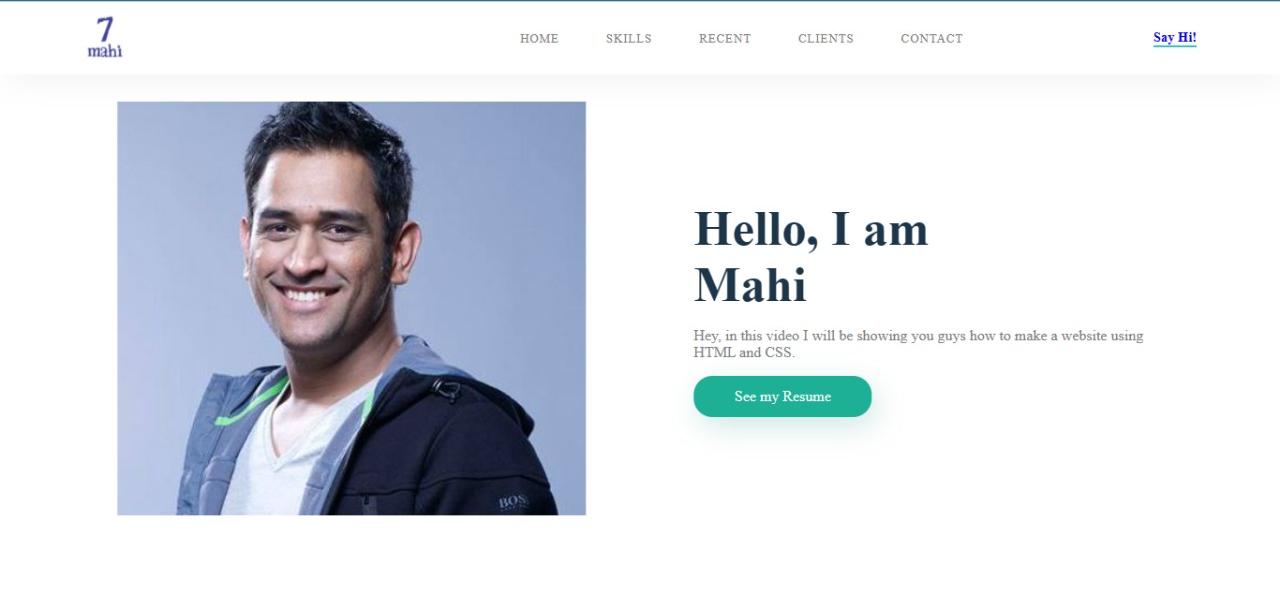Click the See my Resume button
The width and height of the screenshot is (1280, 603).
tap(782, 397)
